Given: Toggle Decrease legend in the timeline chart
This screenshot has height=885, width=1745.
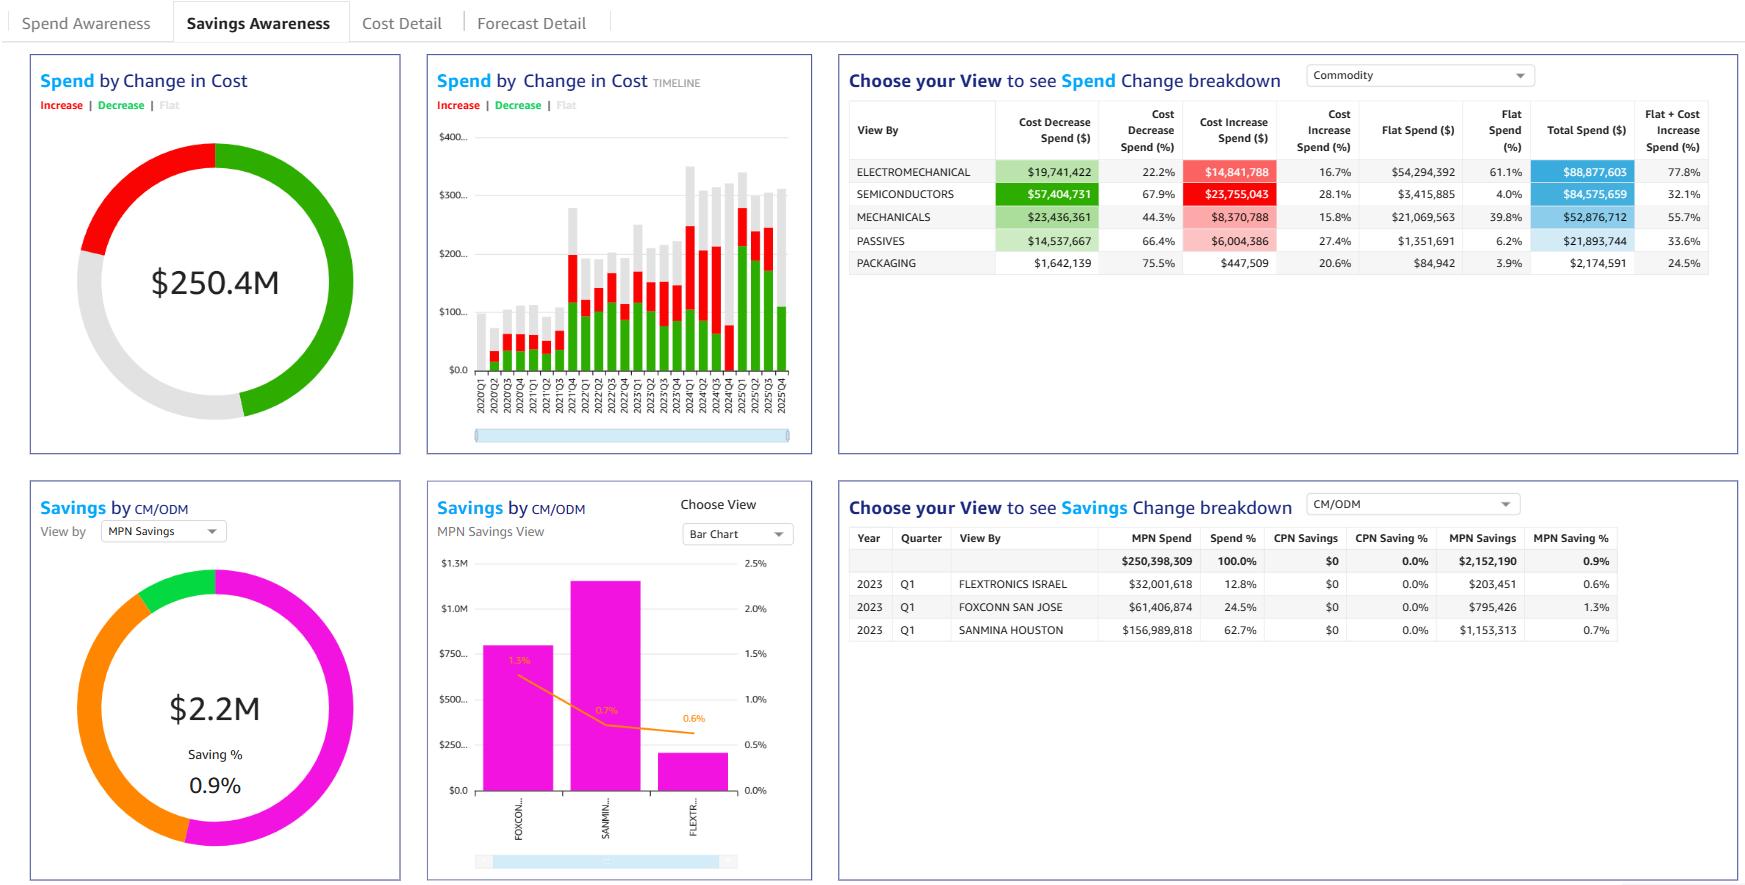Looking at the screenshot, I should pos(518,106).
